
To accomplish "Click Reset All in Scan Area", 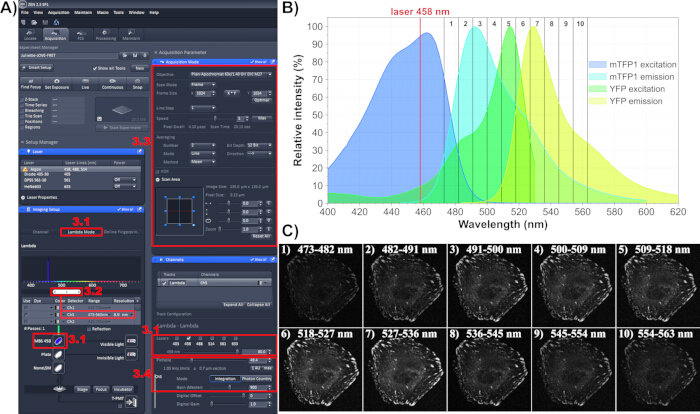I will (262, 236).
